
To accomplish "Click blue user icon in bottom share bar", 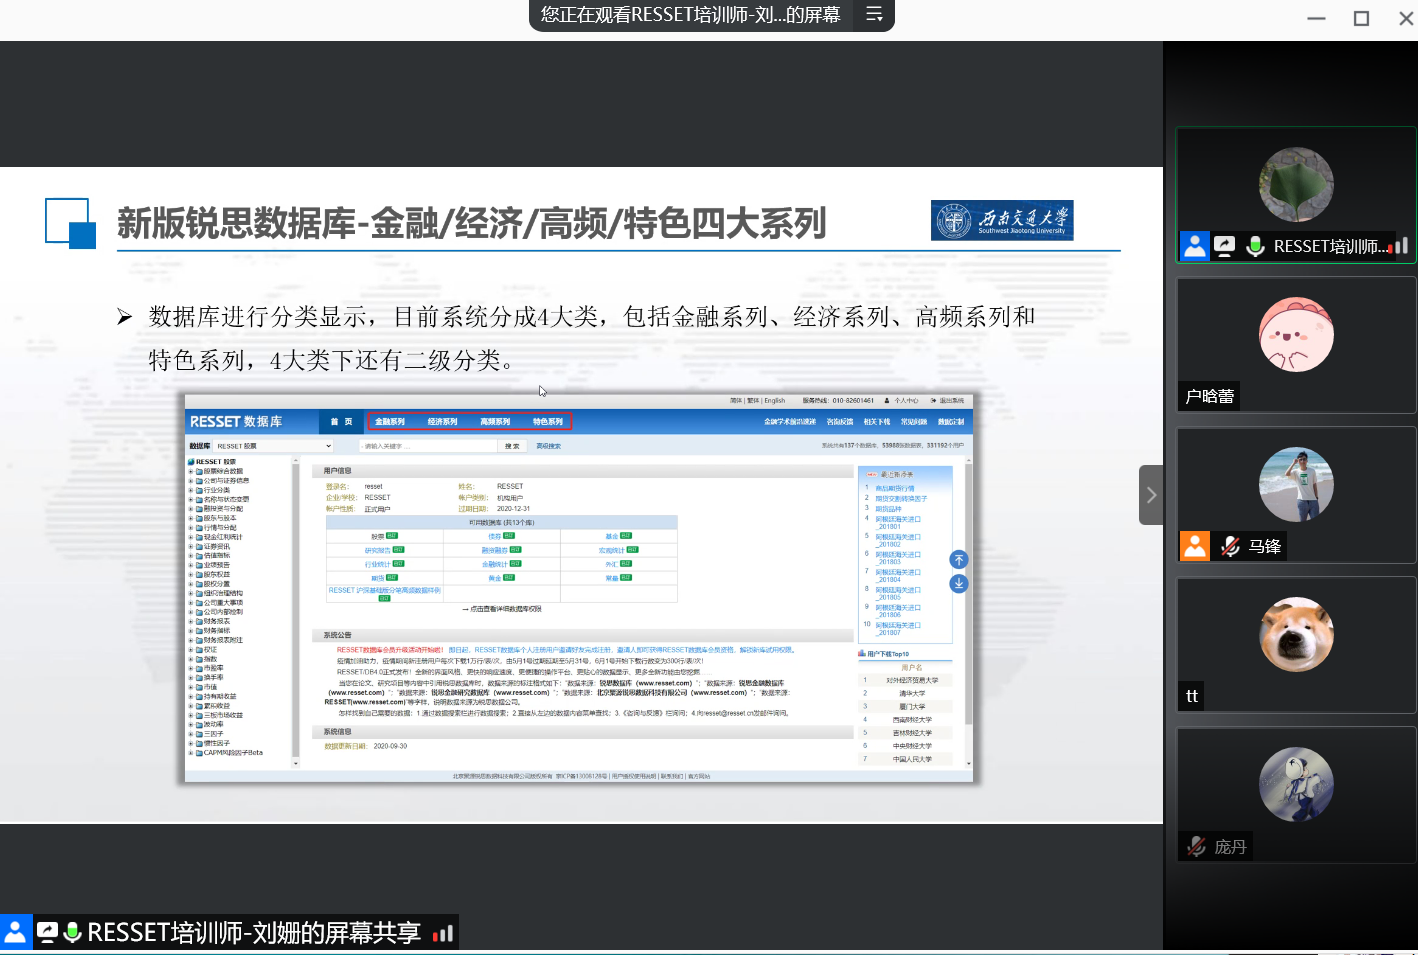I will tap(16, 932).
